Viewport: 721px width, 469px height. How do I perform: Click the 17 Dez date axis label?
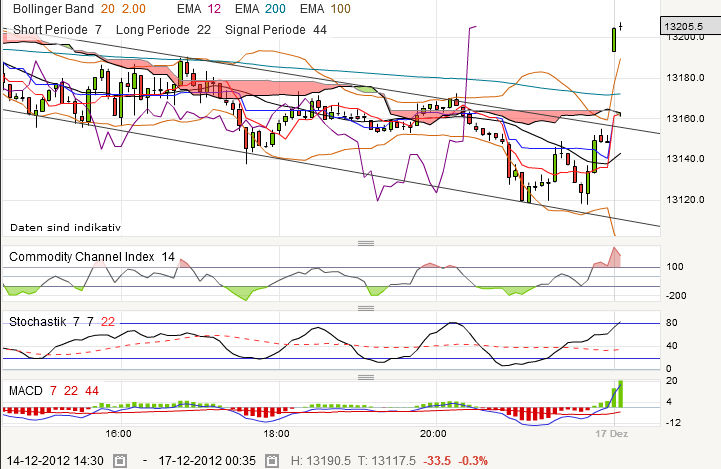pyautogui.click(x=611, y=434)
